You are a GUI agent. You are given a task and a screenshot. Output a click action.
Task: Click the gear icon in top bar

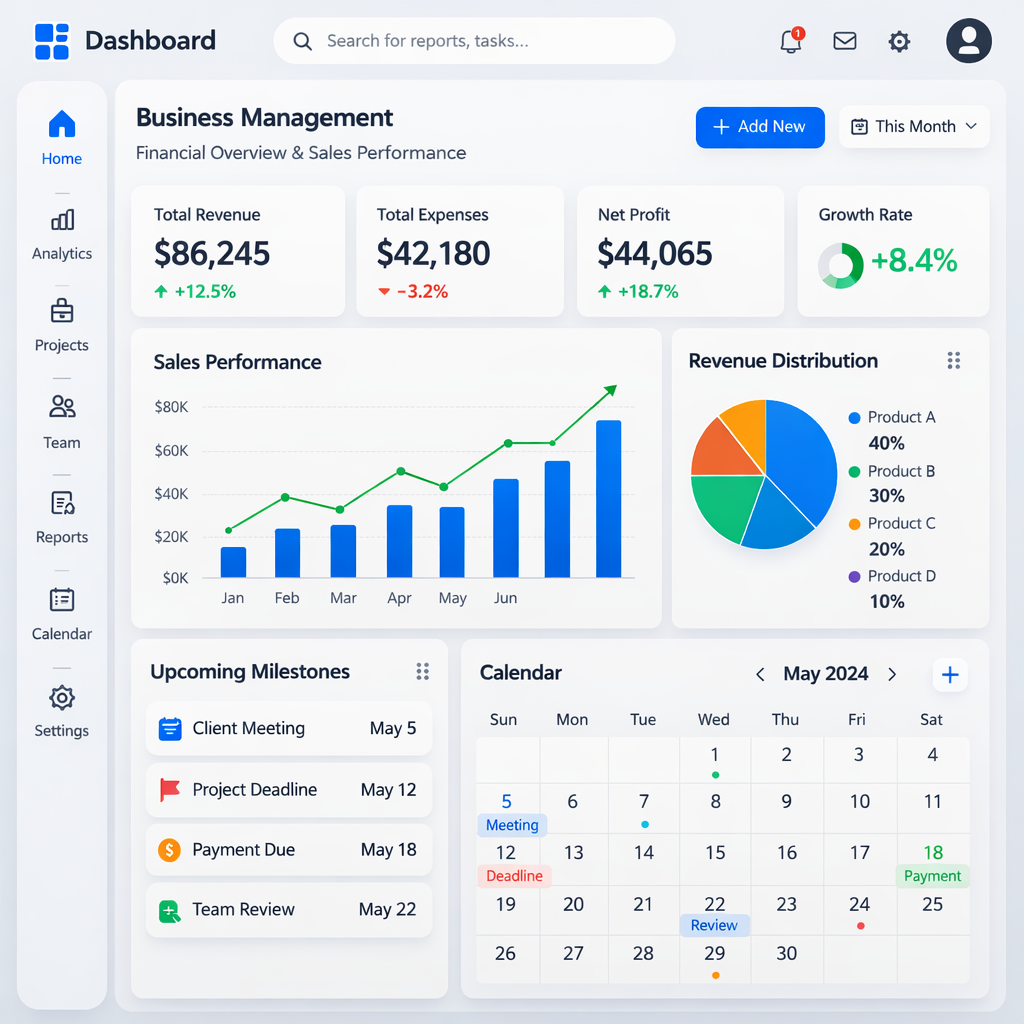coord(899,41)
